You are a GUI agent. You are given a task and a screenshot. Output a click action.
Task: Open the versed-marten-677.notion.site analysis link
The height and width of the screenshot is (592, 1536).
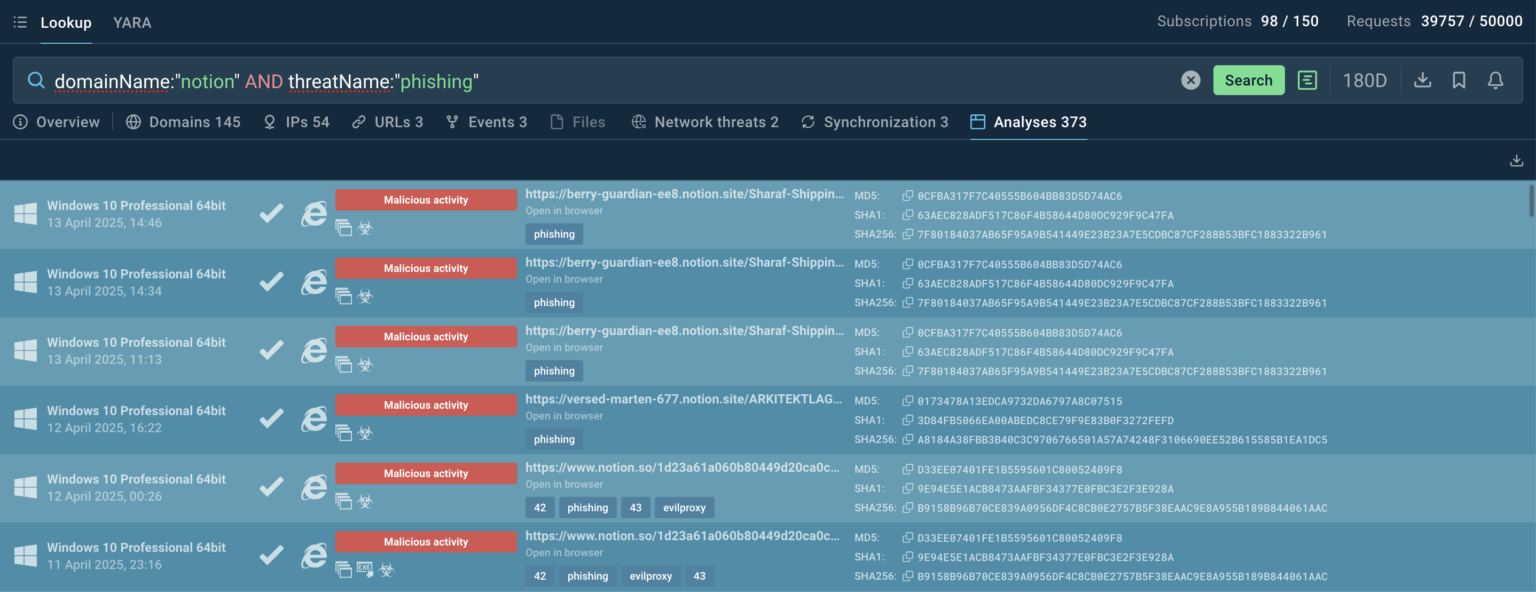[x=684, y=399]
